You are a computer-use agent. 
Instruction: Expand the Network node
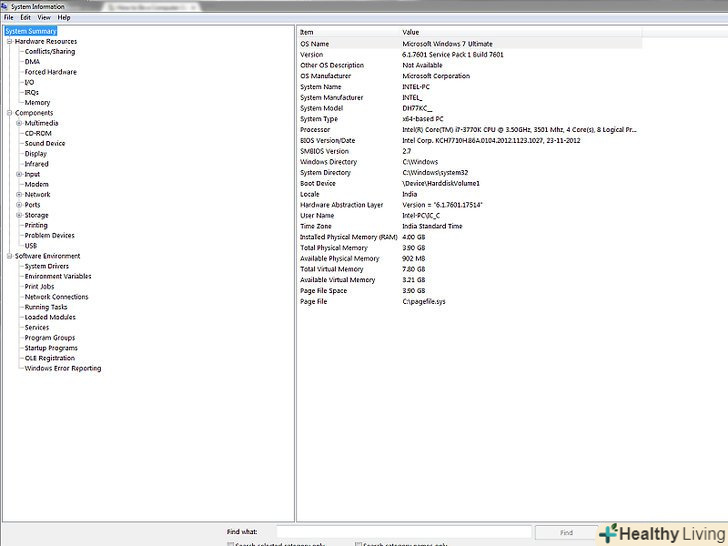point(19,195)
